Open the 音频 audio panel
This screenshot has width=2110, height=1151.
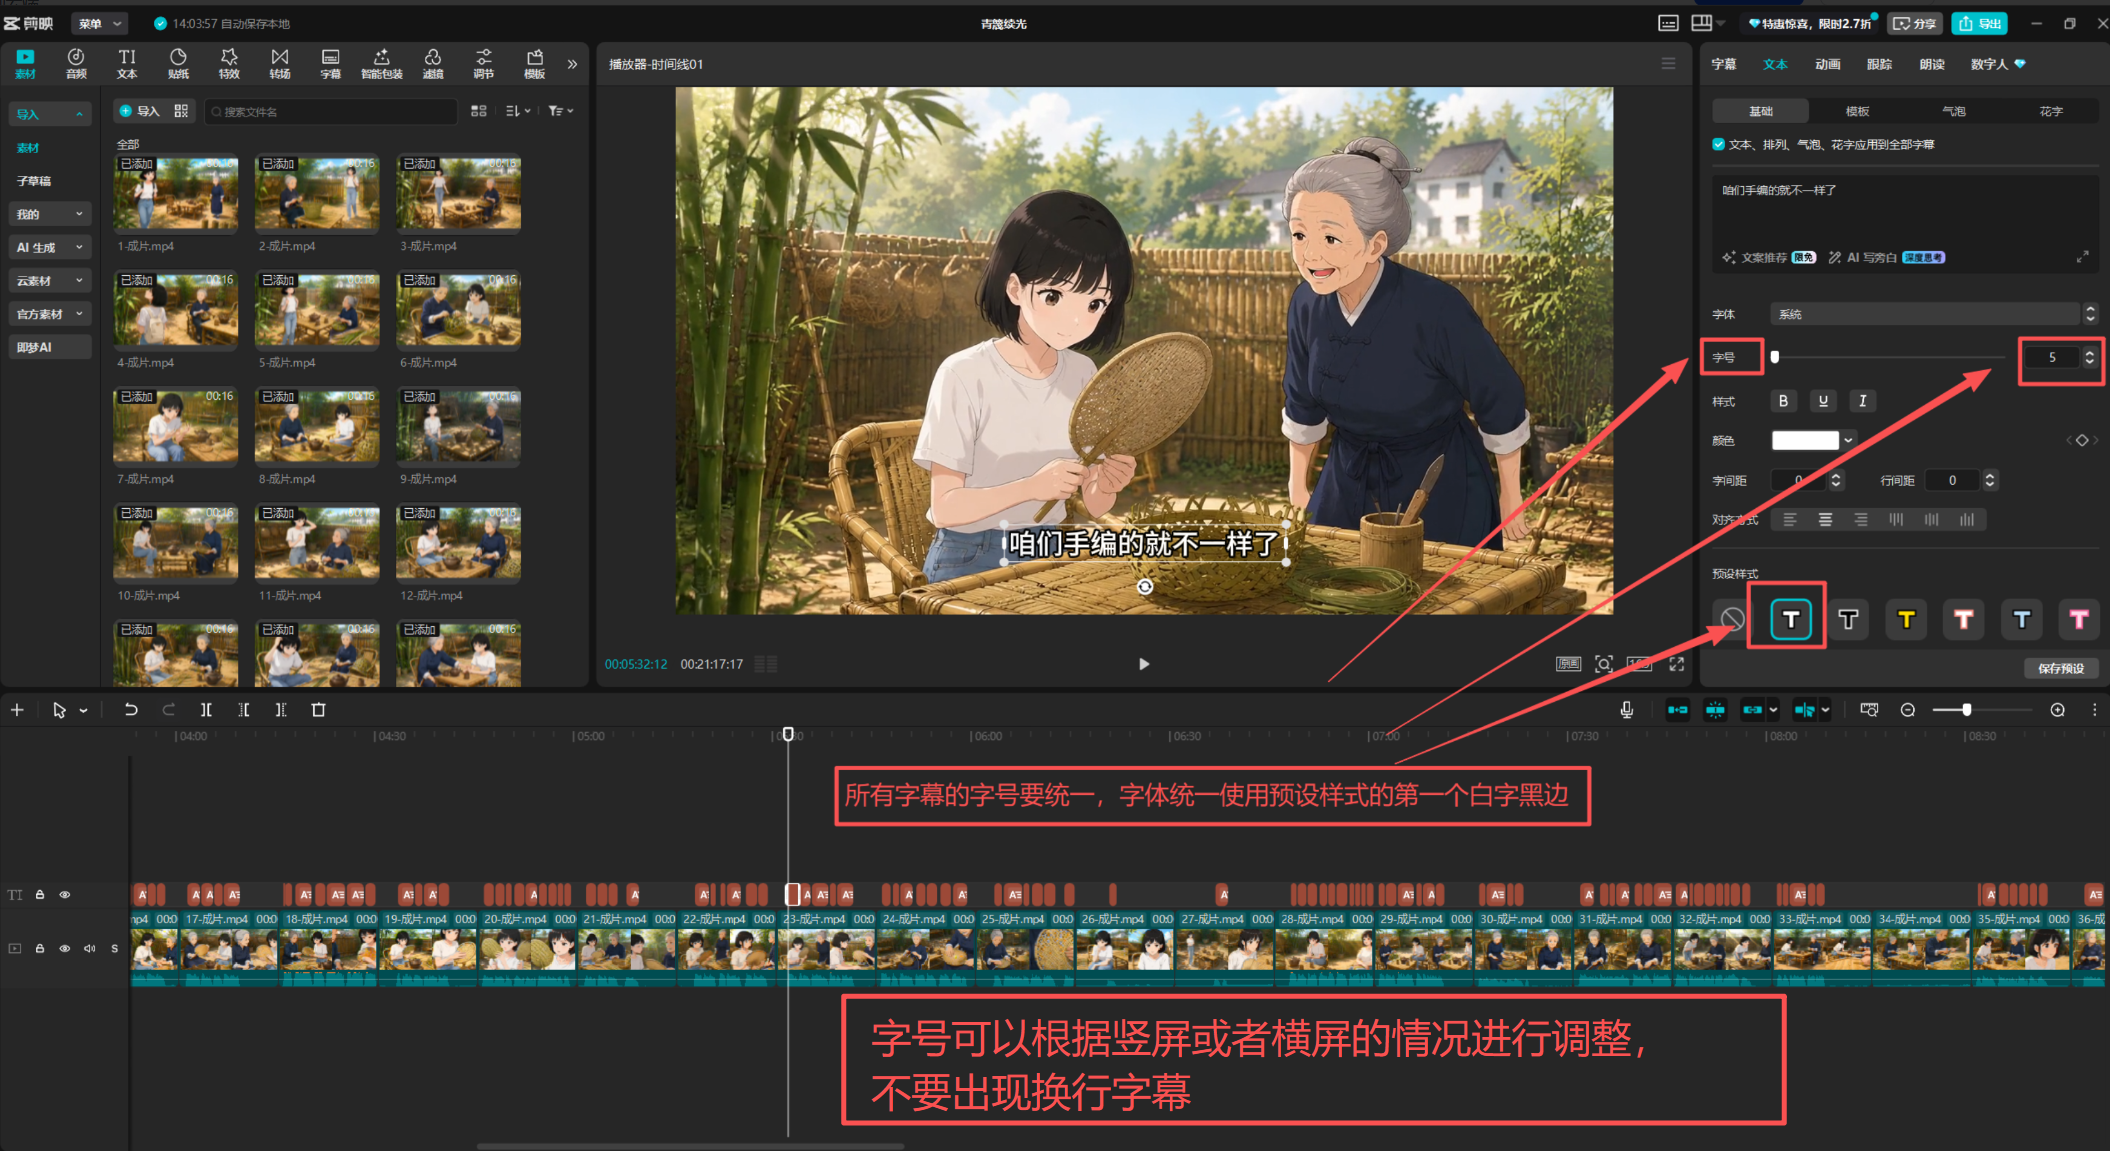coord(76,63)
